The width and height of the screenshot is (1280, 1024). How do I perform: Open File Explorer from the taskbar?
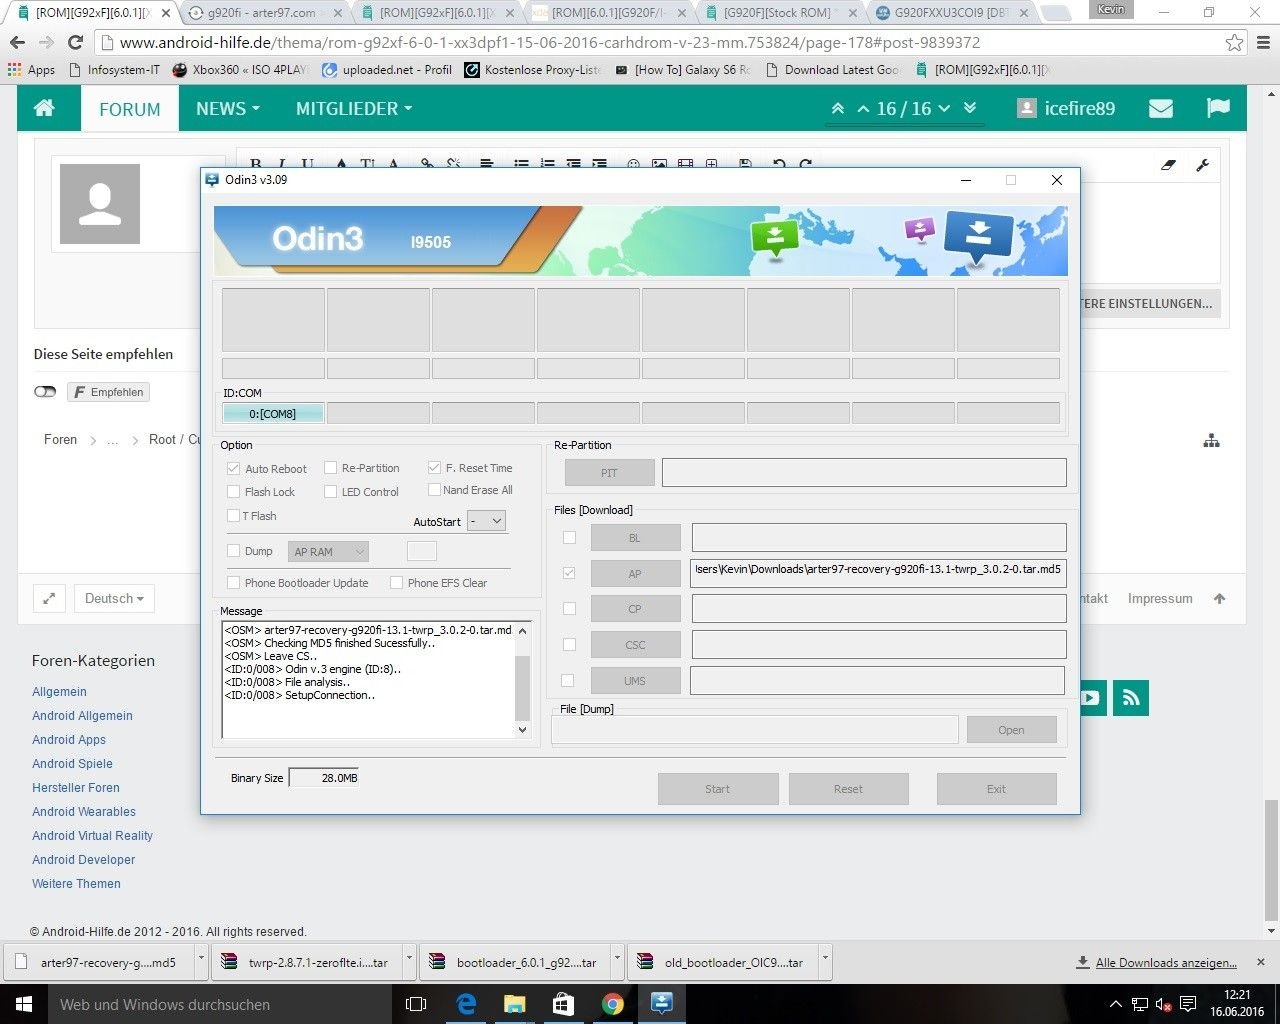515,1004
